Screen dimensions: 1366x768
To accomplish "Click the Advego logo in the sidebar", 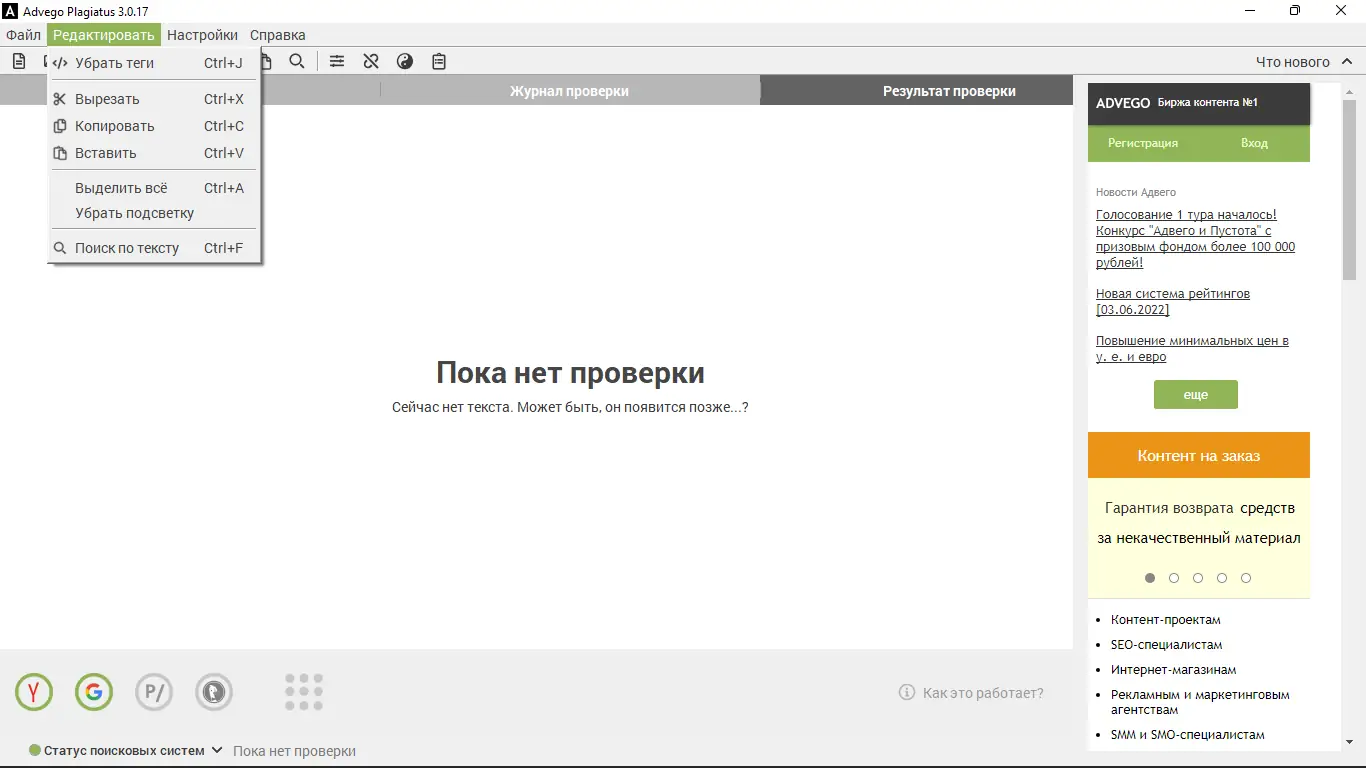I will click(1123, 103).
